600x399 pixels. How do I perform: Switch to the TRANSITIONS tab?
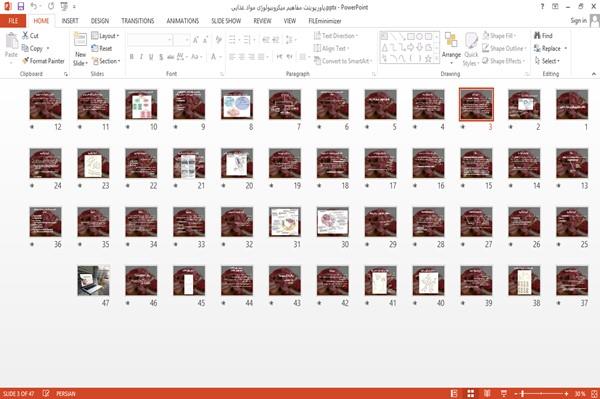(138, 21)
